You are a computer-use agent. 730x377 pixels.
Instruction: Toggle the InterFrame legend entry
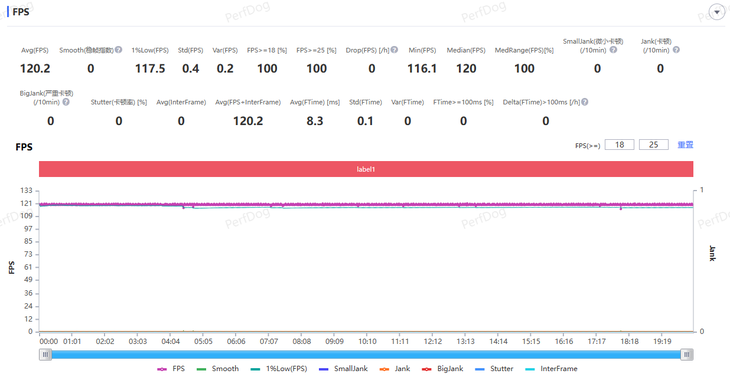[551, 369]
